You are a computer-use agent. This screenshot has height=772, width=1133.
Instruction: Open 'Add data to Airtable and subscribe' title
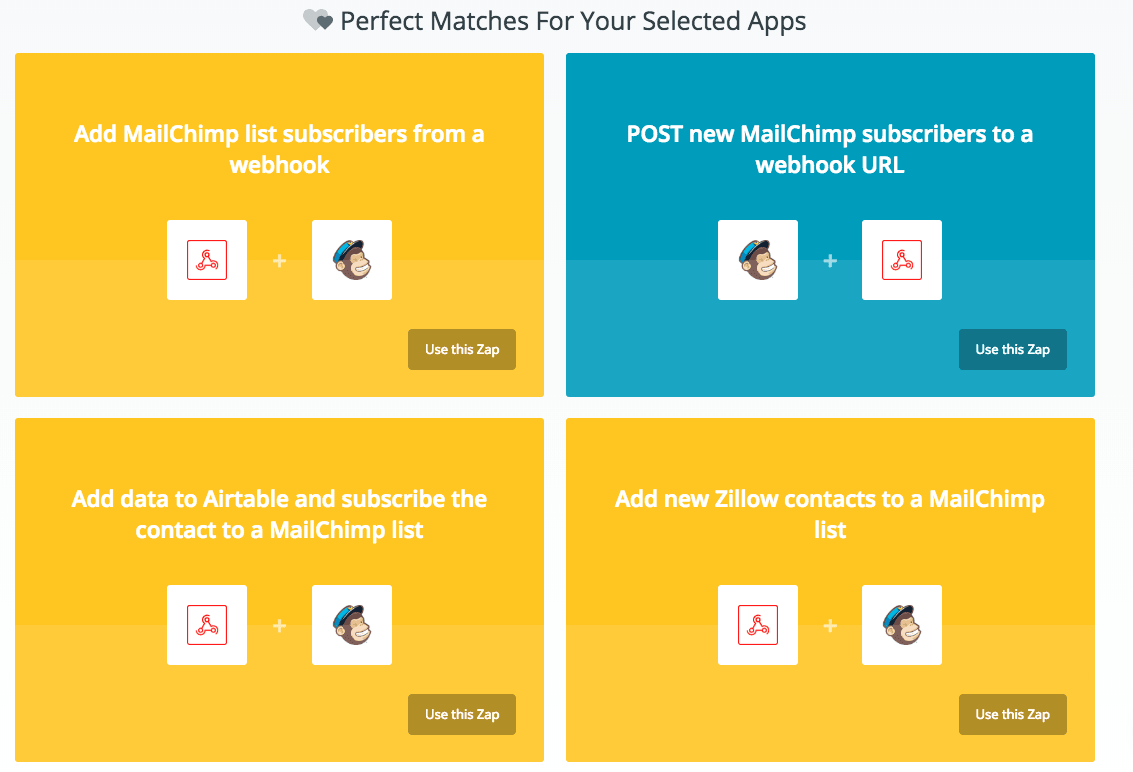[279, 514]
